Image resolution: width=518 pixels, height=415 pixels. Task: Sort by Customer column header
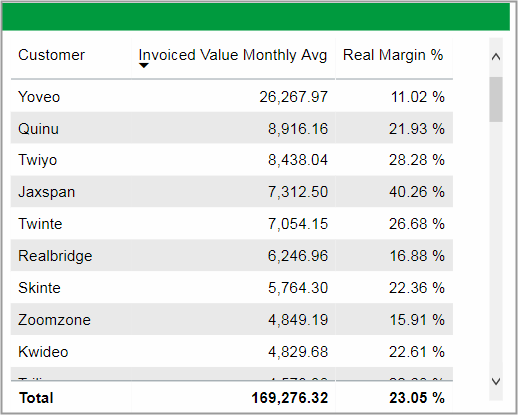pos(51,55)
